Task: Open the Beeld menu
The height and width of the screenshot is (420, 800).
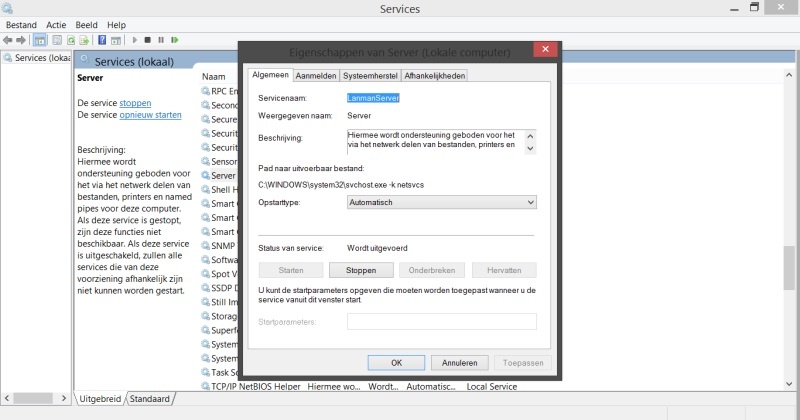Action: point(86,24)
